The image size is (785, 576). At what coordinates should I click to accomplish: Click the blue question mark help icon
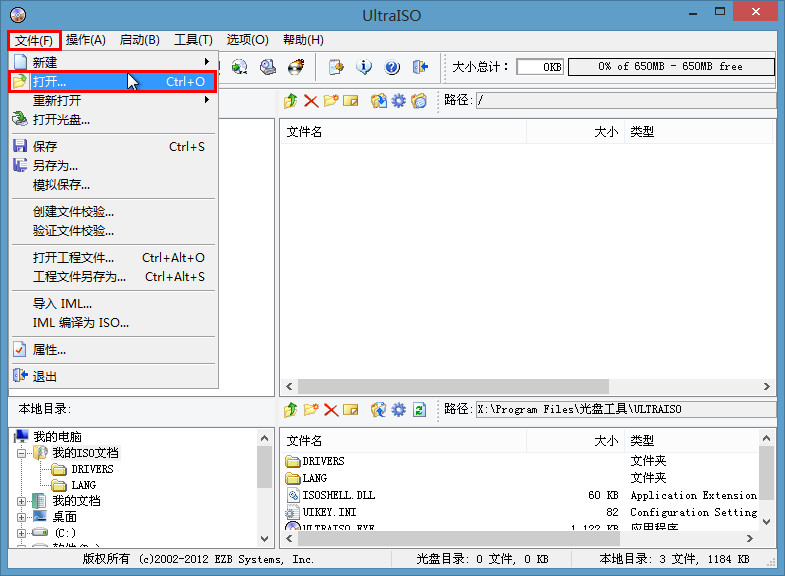[x=392, y=67]
